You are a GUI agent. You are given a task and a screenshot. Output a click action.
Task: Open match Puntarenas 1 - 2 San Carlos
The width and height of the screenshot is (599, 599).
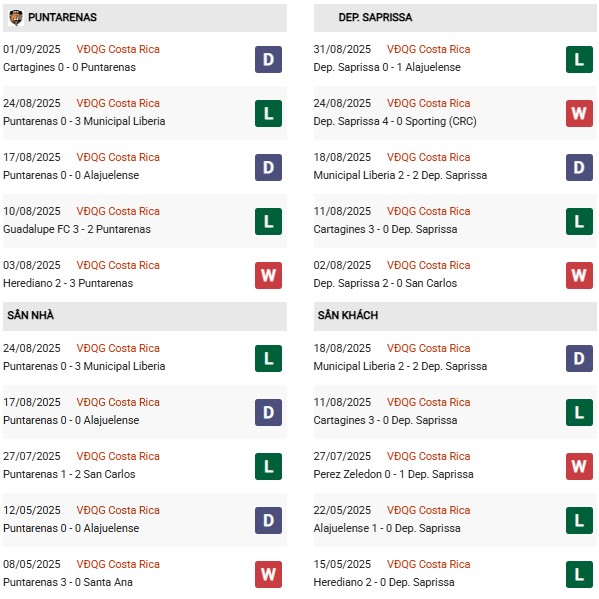point(69,474)
